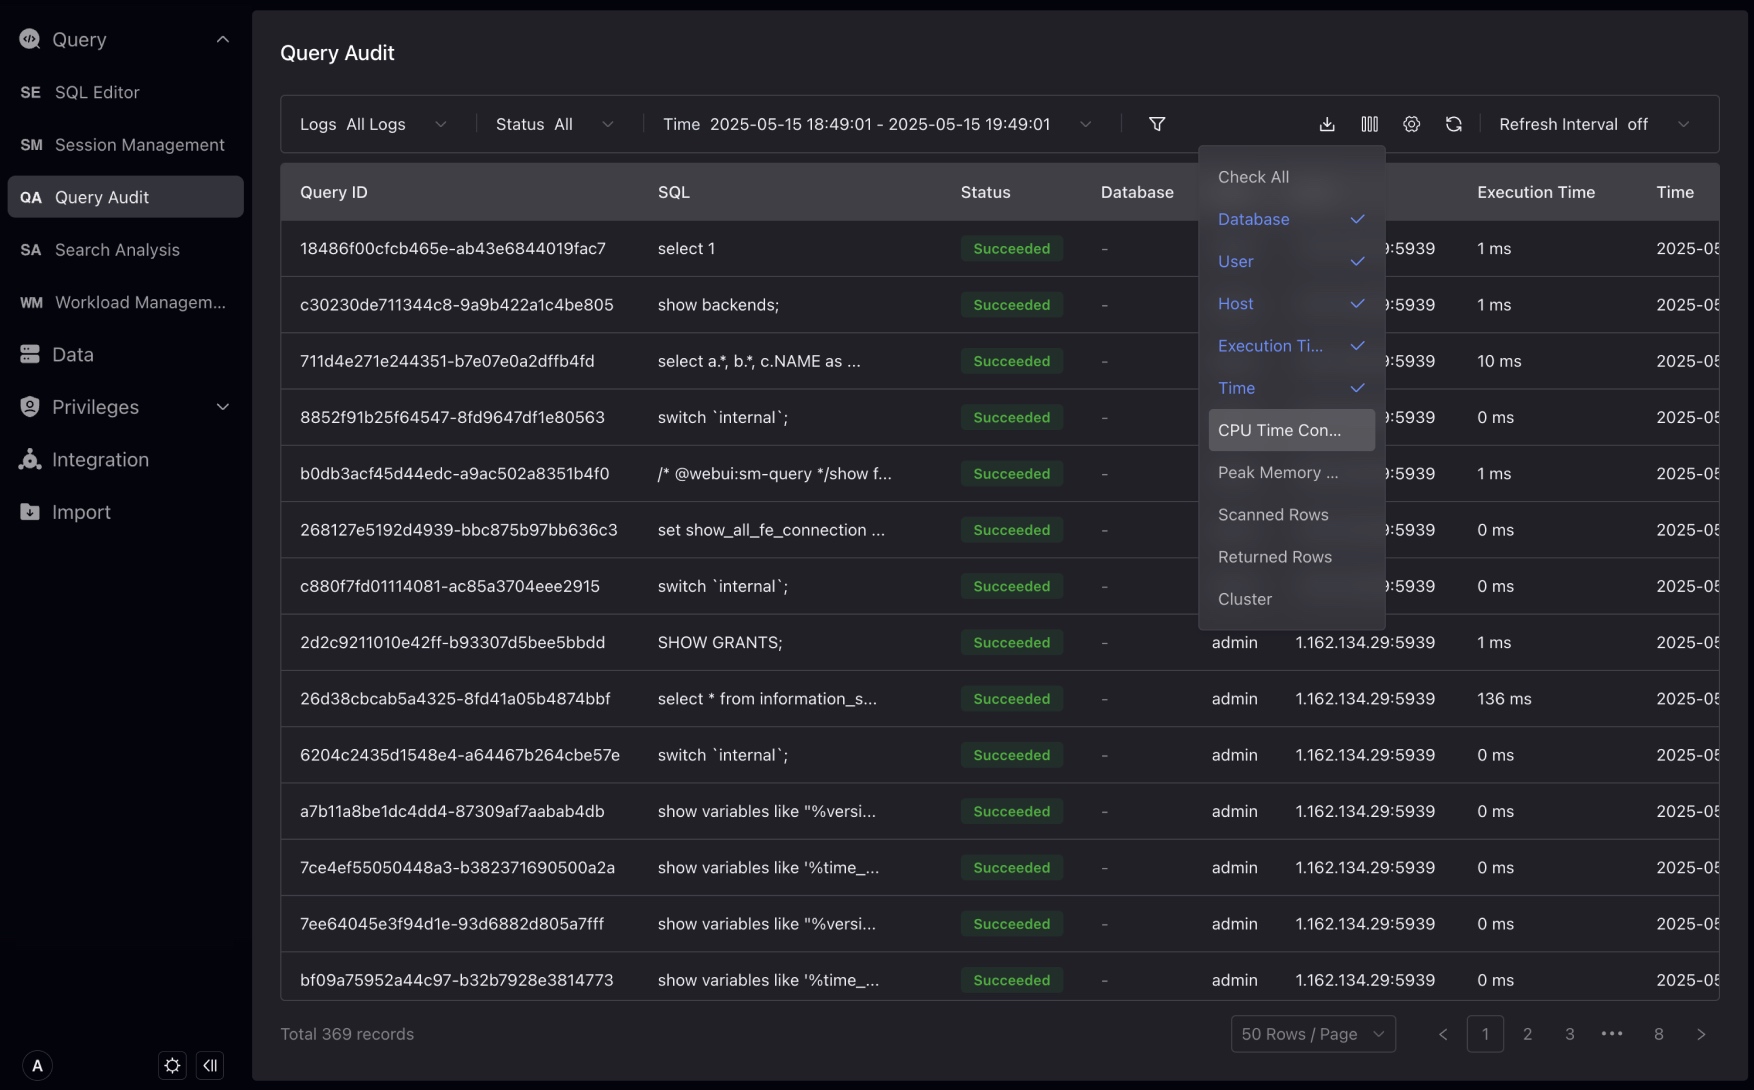Refresh the query audit list

coord(1453,124)
